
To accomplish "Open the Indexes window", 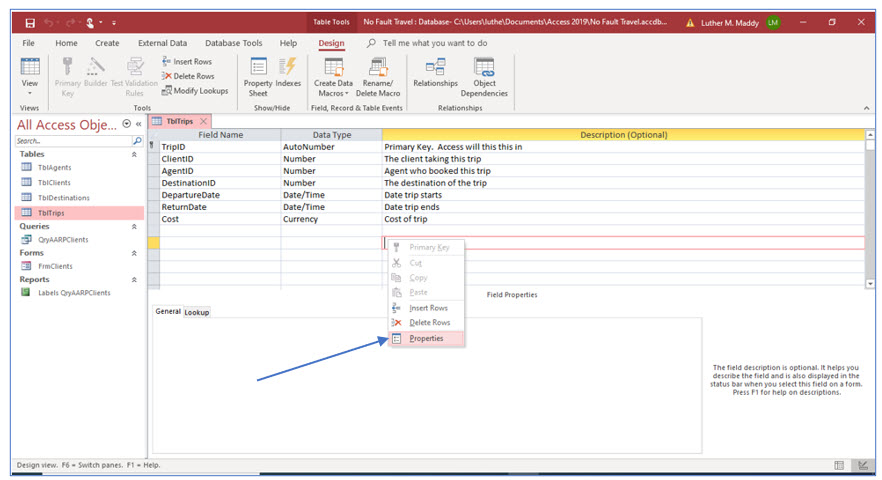I will click(x=288, y=73).
